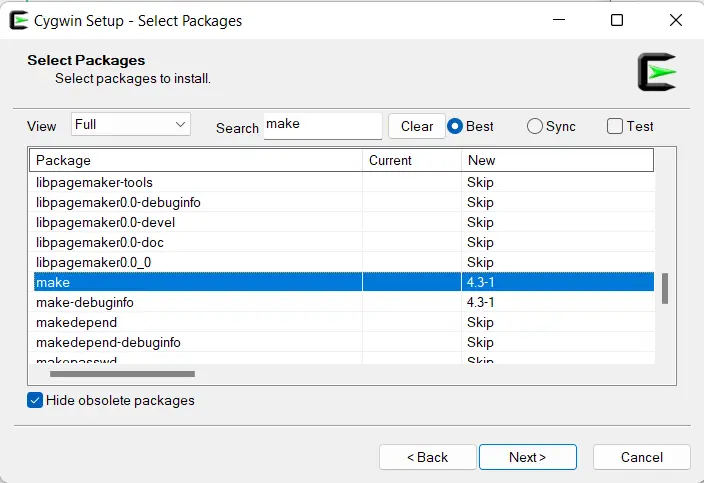The height and width of the screenshot is (483, 704).
Task: Click the Cygwin icon in the title bar
Action: pos(18,21)
